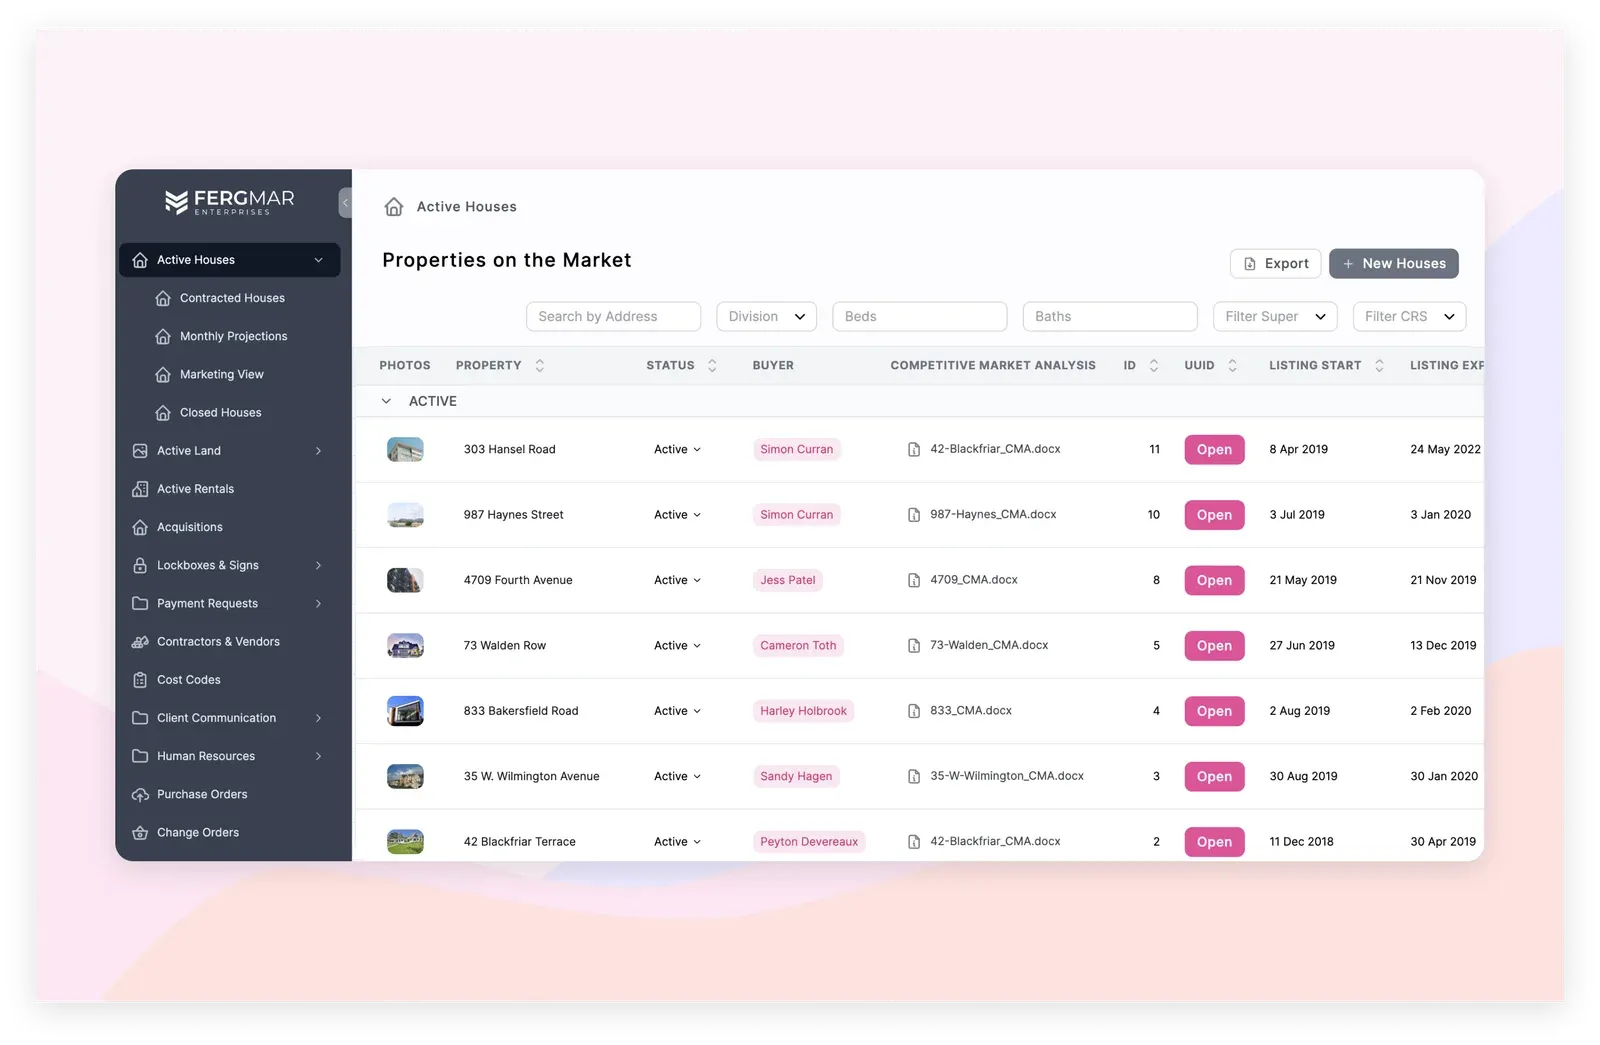Click the New Houses button

click(x=1393, y=264)
